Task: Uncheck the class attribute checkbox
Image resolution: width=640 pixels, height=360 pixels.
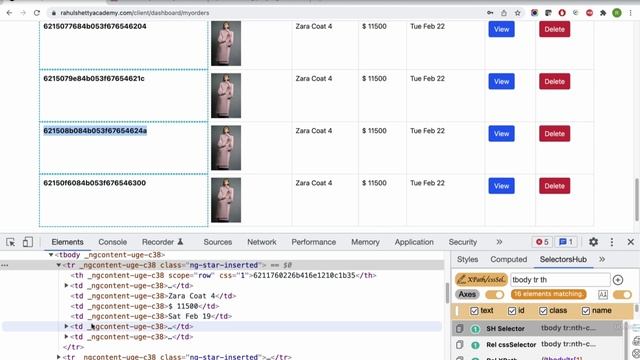Action: tap(543, 311)
